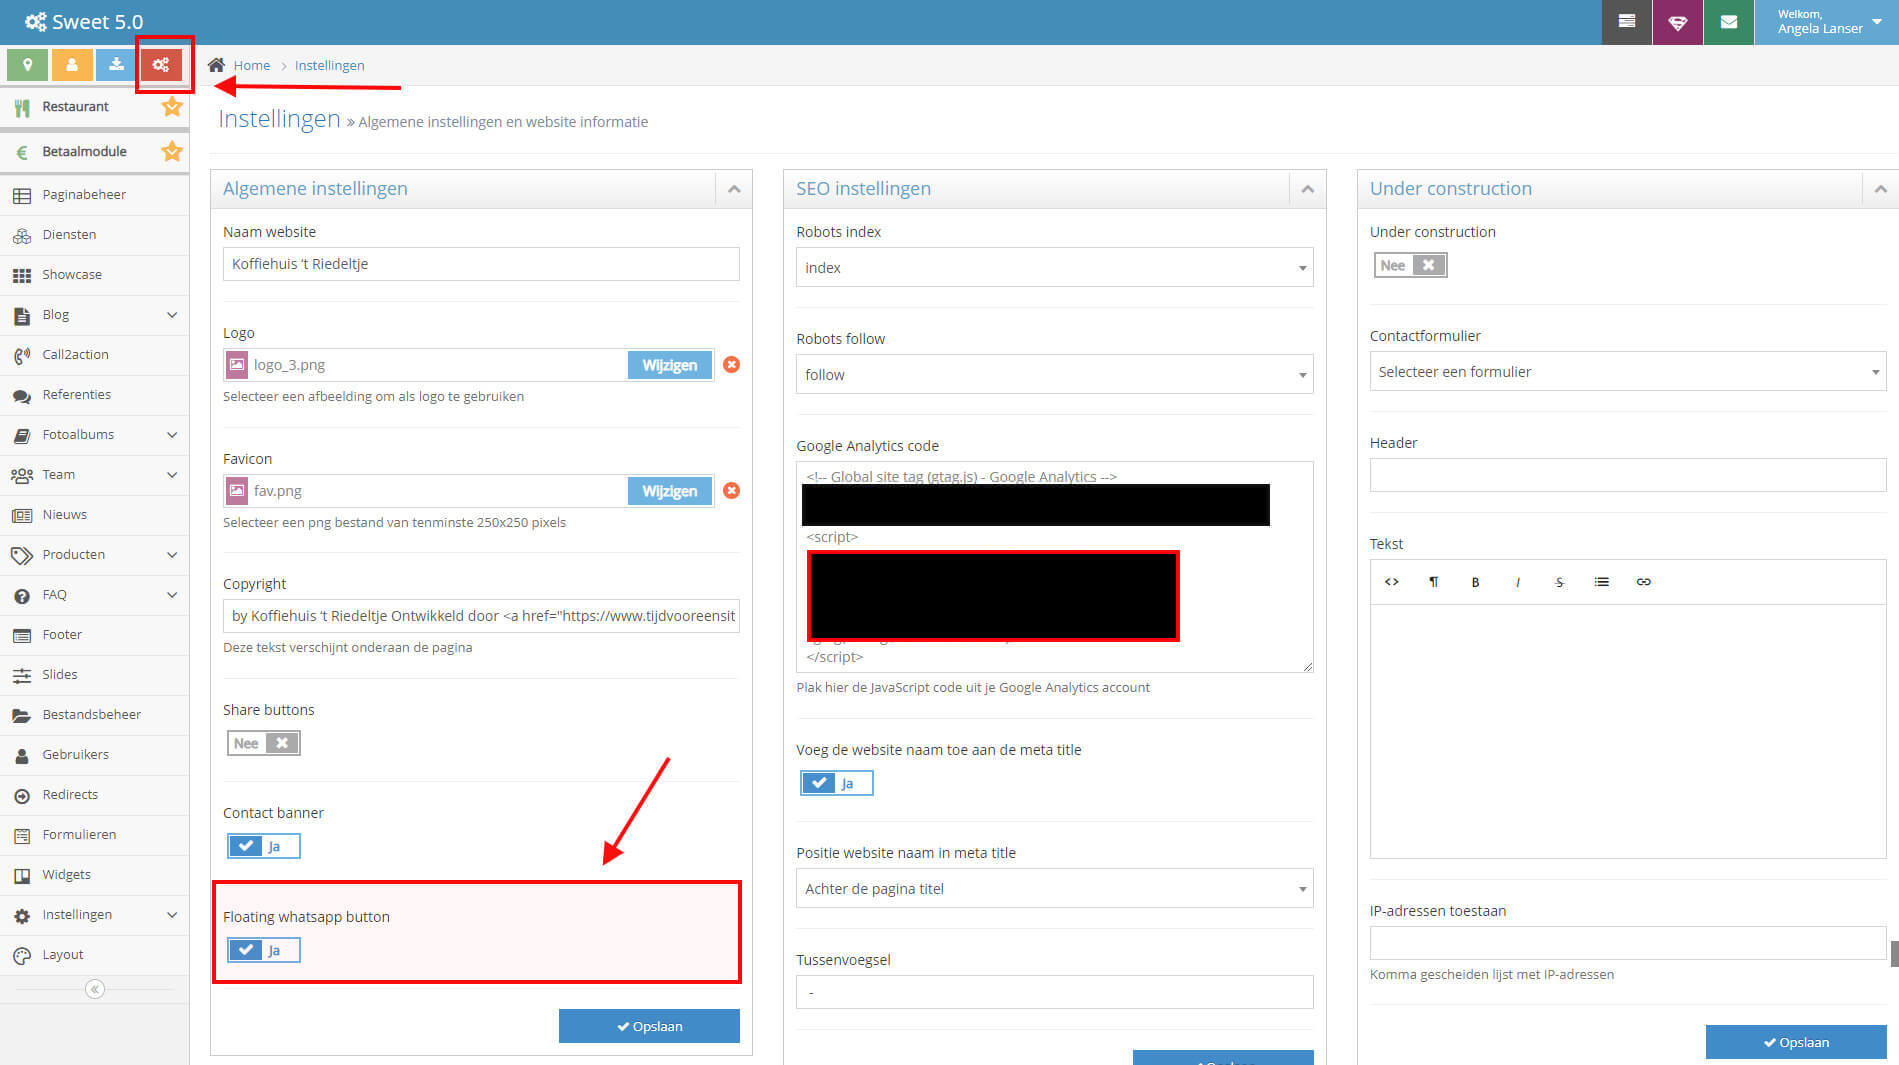Open Bestandsbeheer in sidebar
The height and width of the screenshot is (1065, 1899).
[x=94, y=715]
